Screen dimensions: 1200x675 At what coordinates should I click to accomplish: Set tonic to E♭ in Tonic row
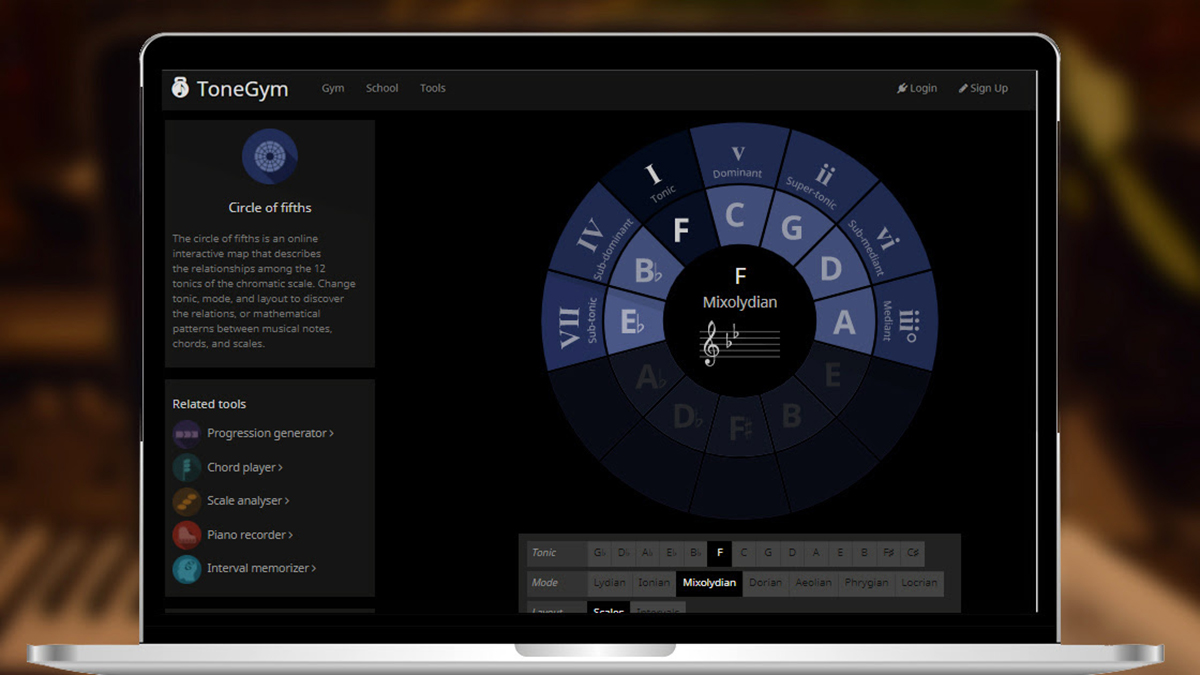pos(671,552)
